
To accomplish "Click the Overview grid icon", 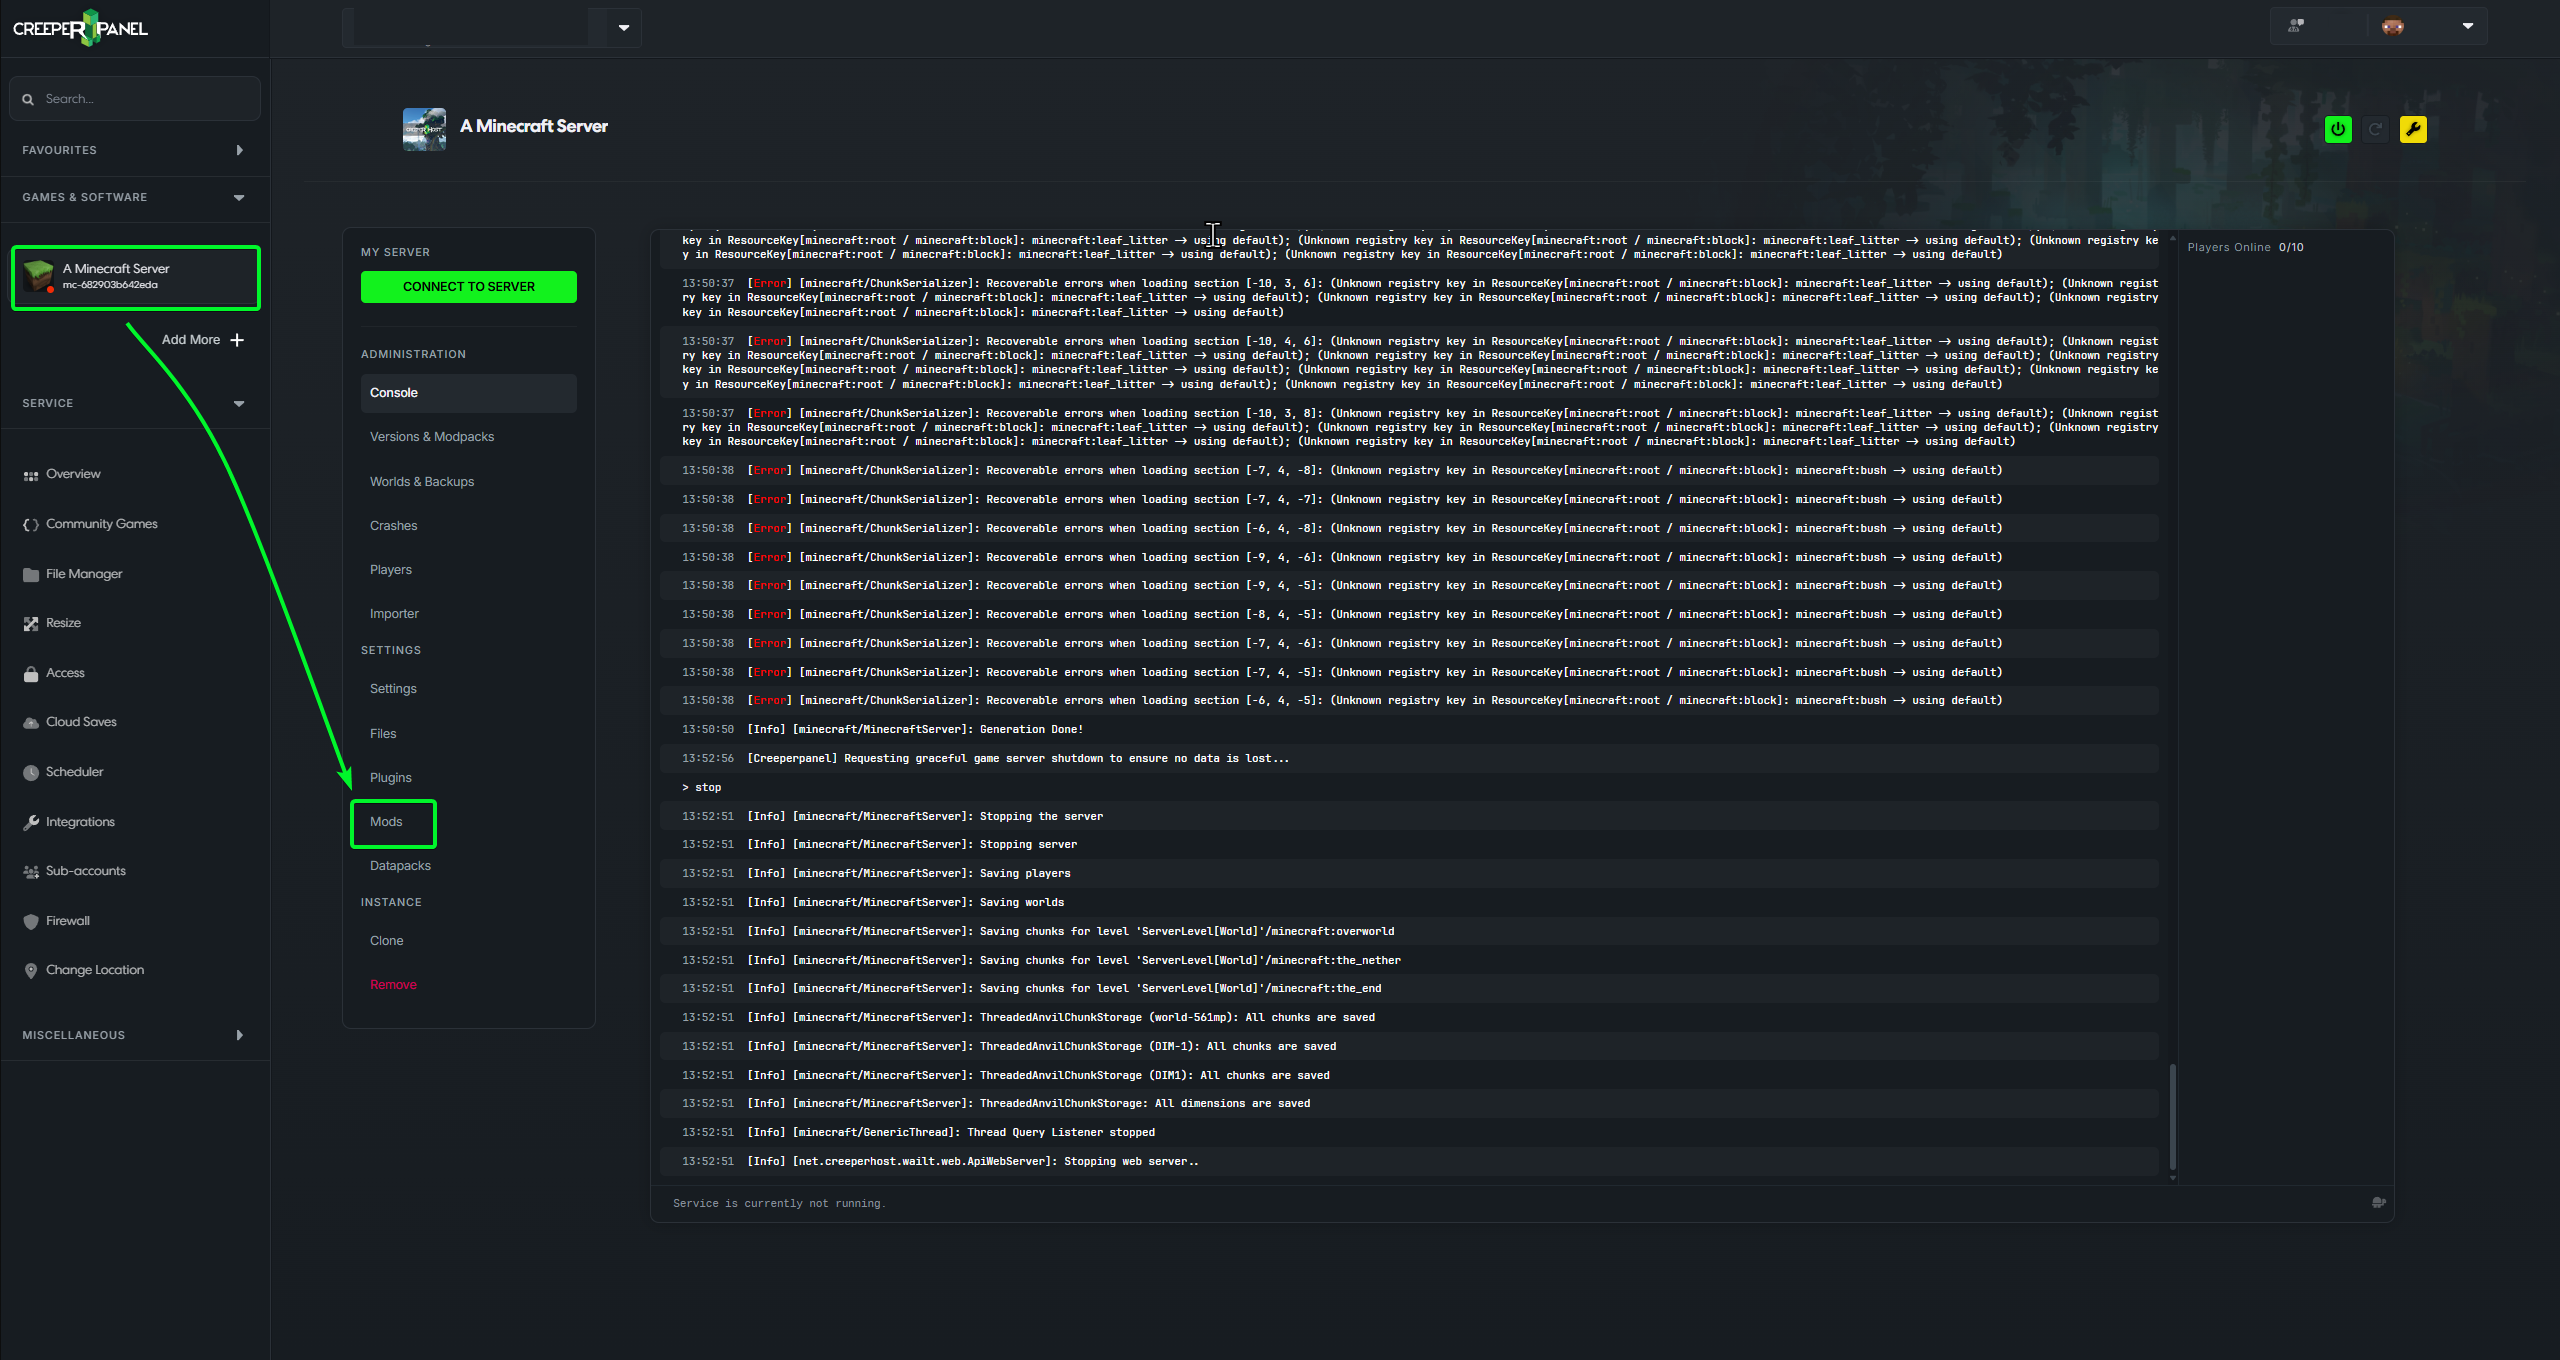I will coord(31,475).
